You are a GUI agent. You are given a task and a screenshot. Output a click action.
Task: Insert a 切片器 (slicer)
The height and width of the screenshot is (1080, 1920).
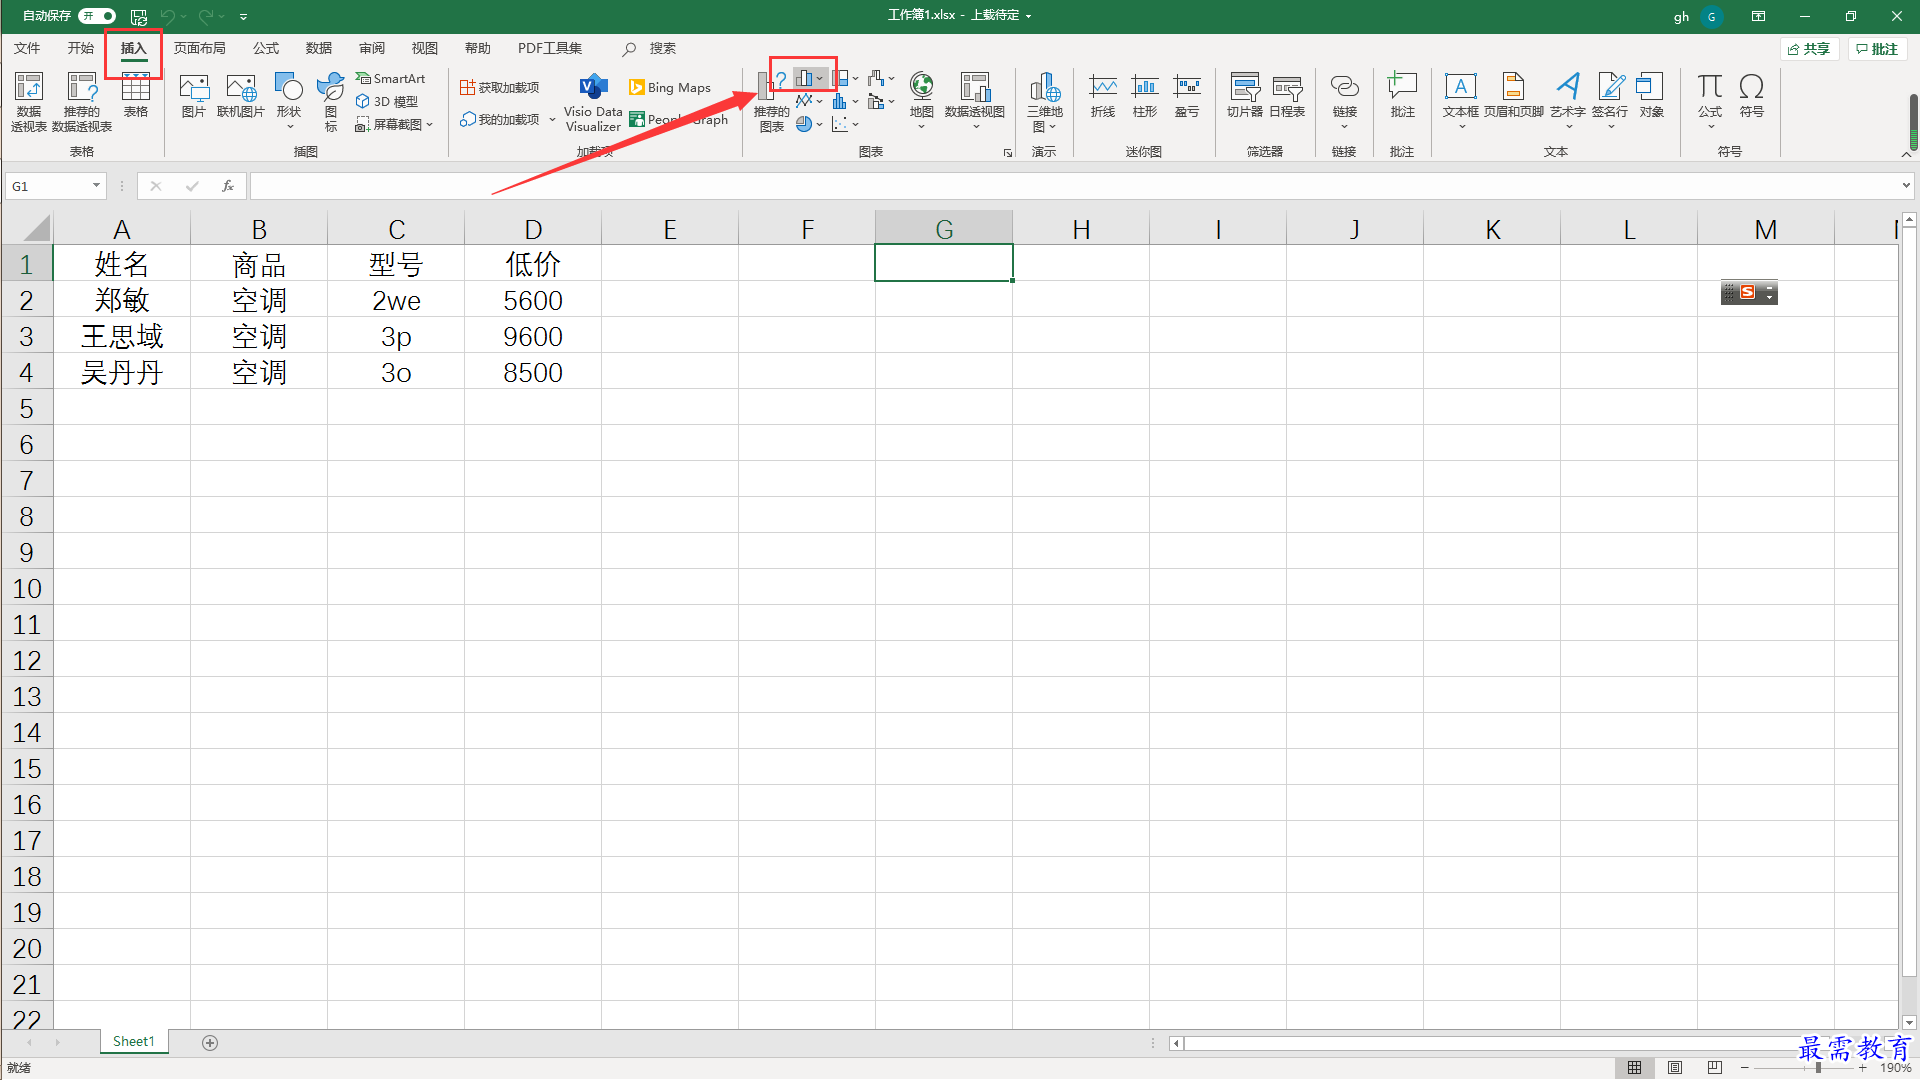click(x=1245, y=96)
